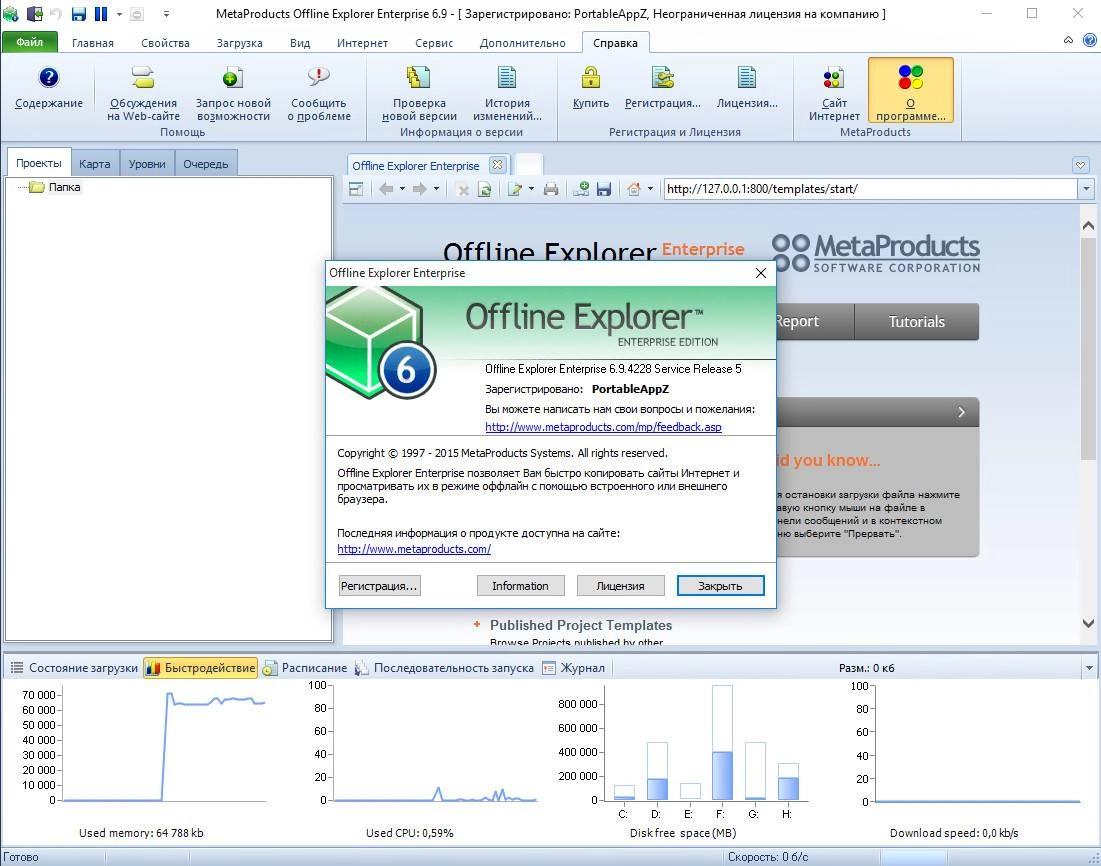Open Обсуждения на Web-сайте ribbon icon
Viewport: 1101px width, 866px height.
(143, 77)
